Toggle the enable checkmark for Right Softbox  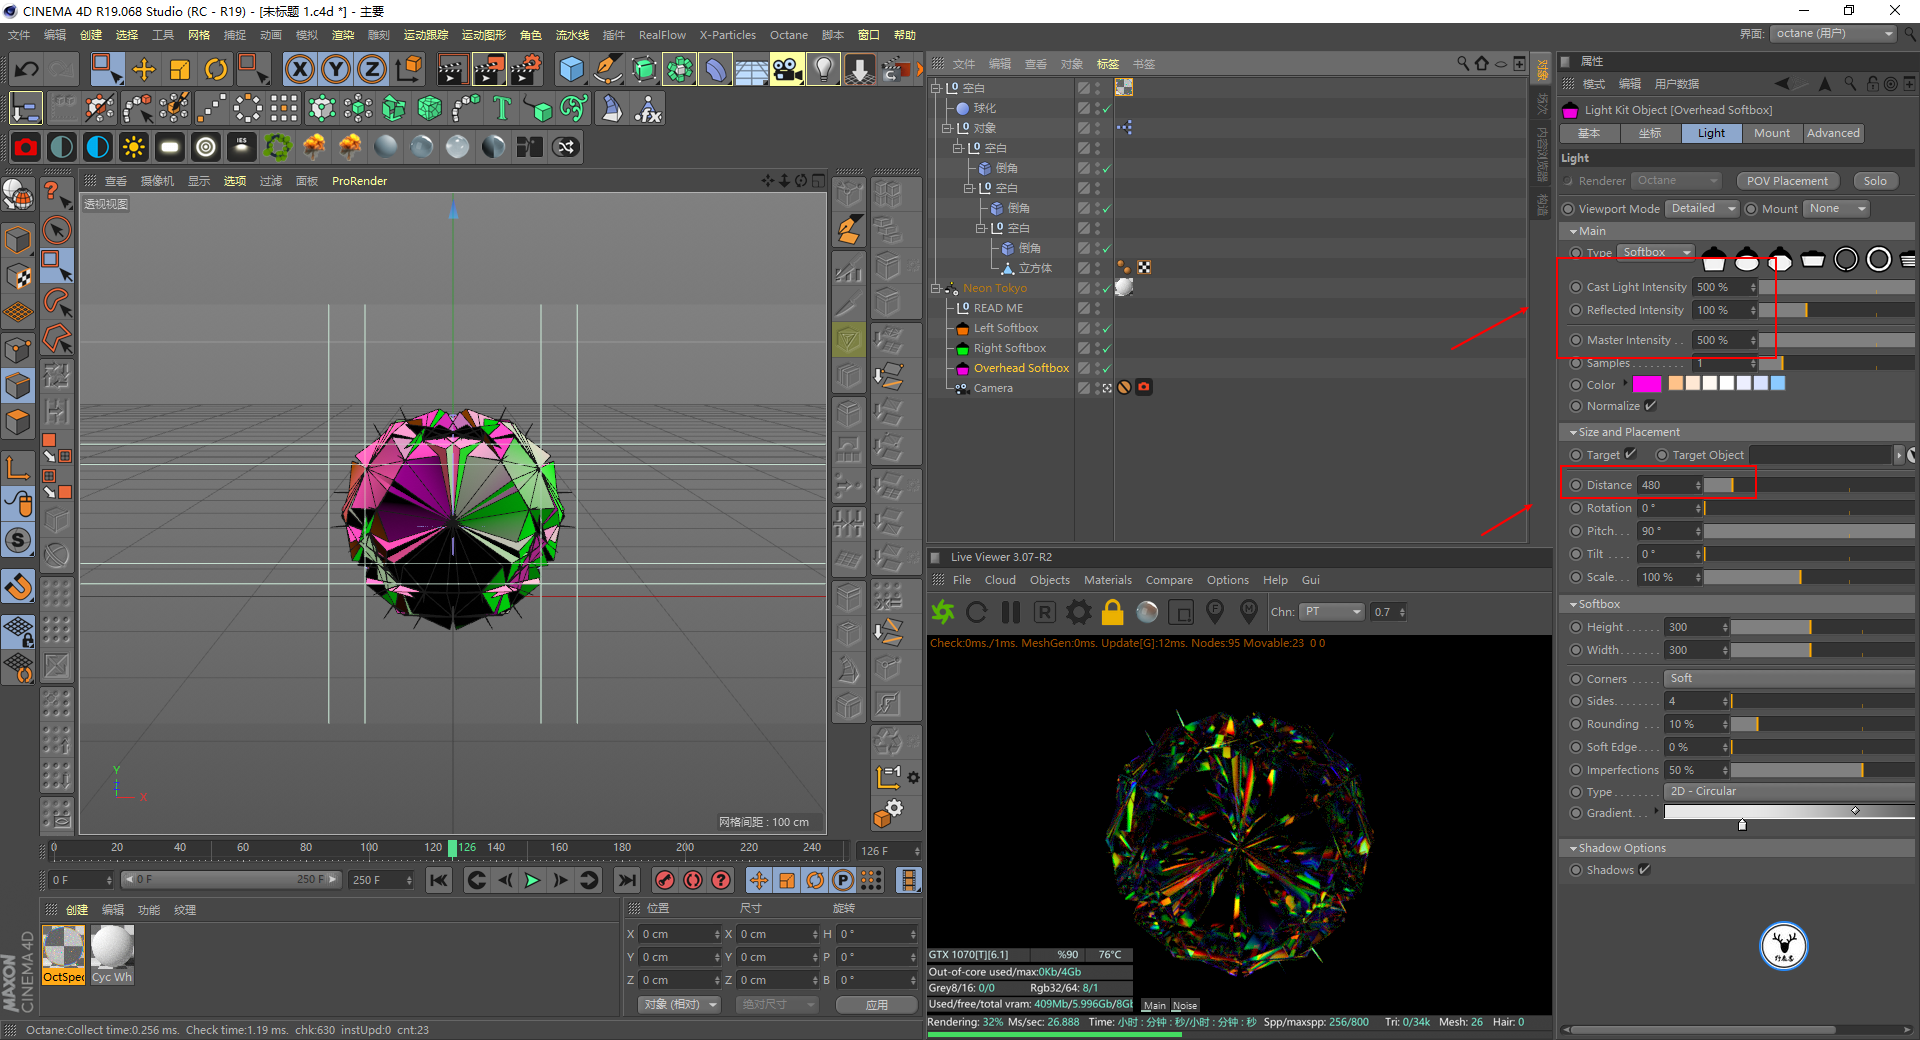coord(1107,348)
